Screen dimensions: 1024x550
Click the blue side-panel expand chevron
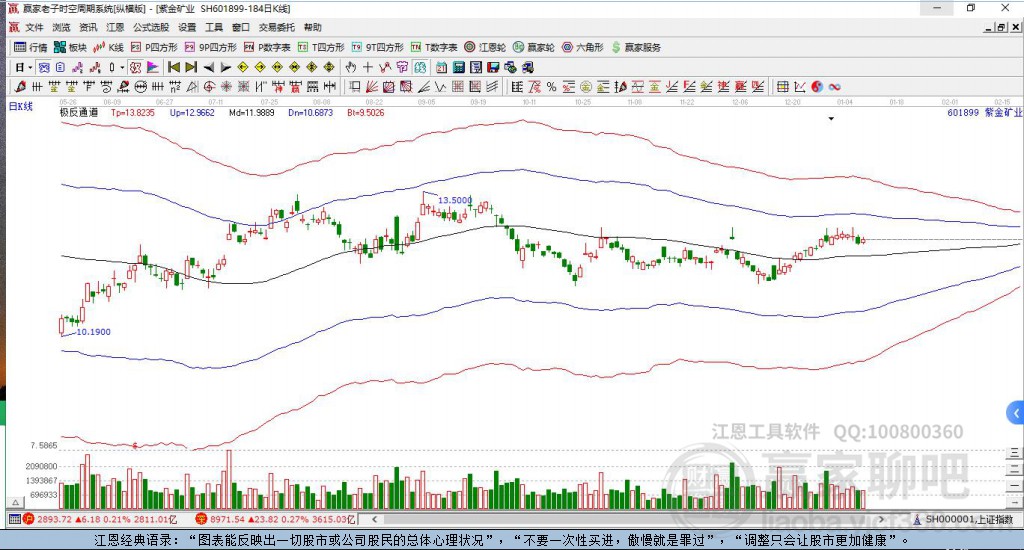click(1016, 413)
